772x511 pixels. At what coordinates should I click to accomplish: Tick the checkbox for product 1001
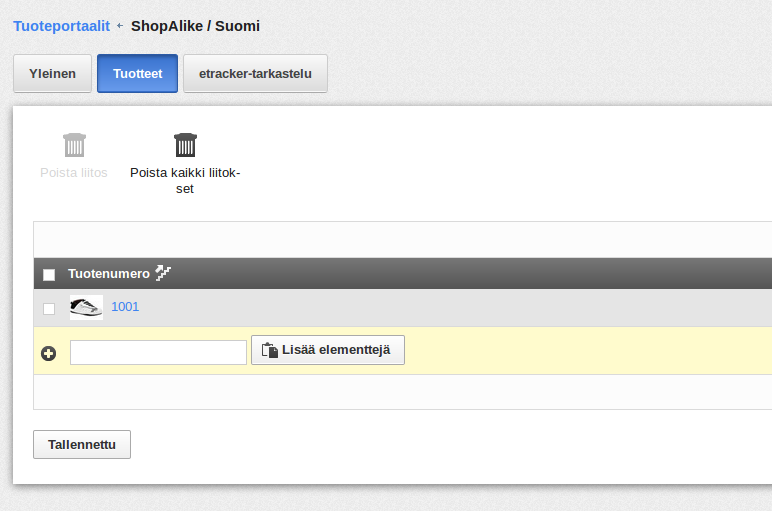click(x=49, y=309)
